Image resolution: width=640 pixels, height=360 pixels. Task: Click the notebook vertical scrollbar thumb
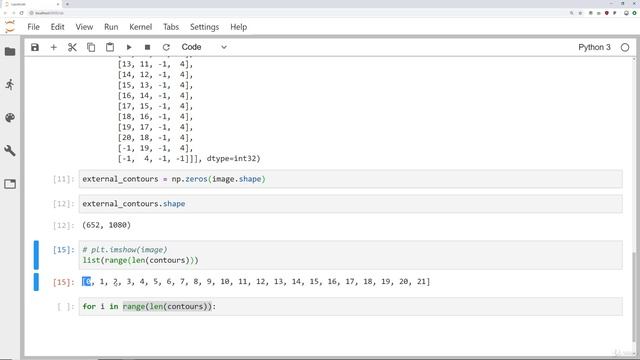point(634,298)
